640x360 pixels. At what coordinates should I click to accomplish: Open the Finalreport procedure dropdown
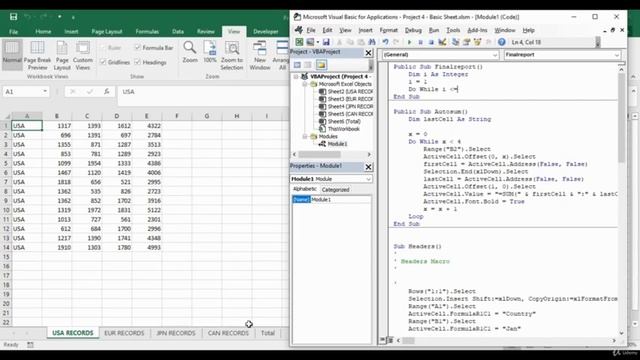(616, 55)
